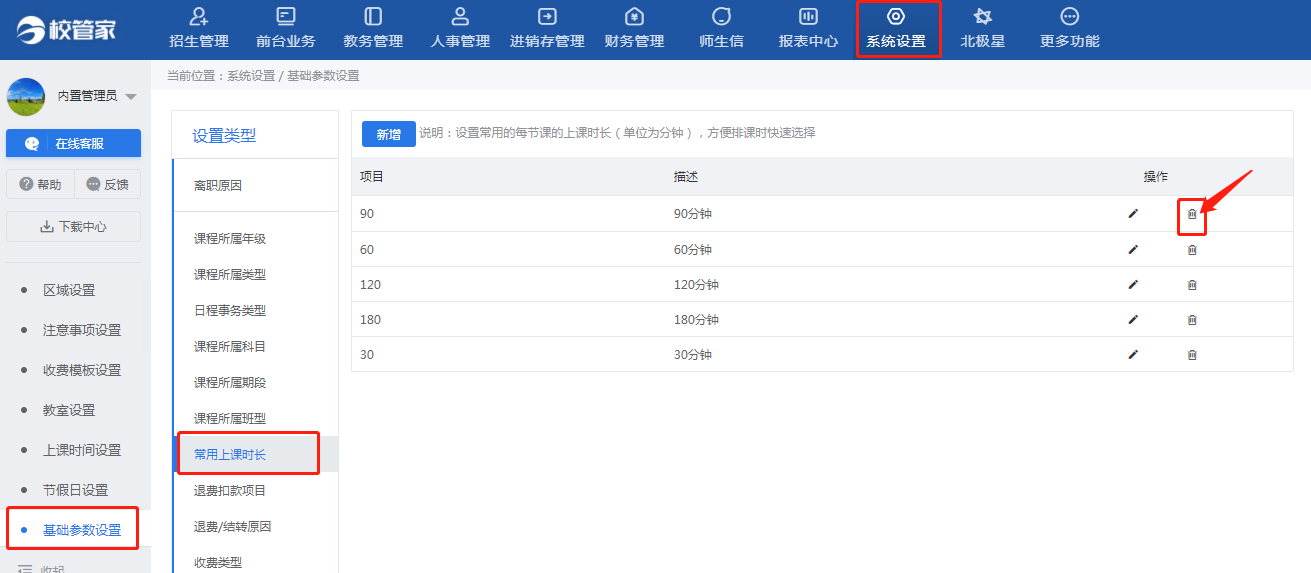Select 节假日设置 in the sidebar

click(75, 490)
